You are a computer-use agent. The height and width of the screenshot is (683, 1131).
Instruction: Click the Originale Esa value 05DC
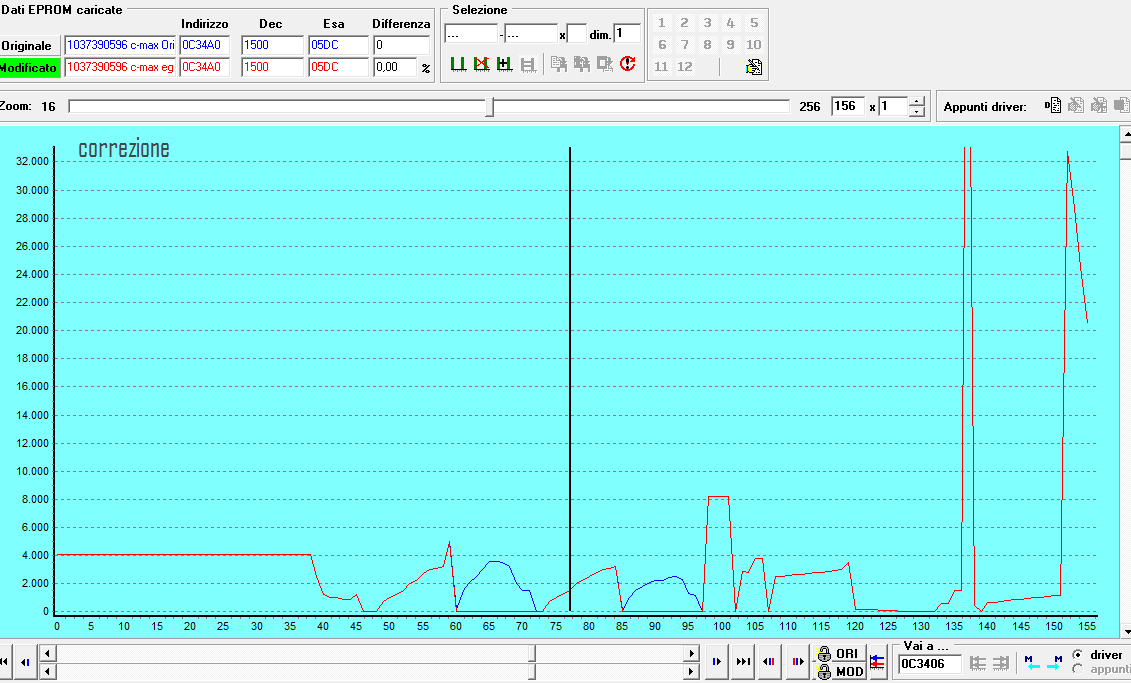coord(338,45)
